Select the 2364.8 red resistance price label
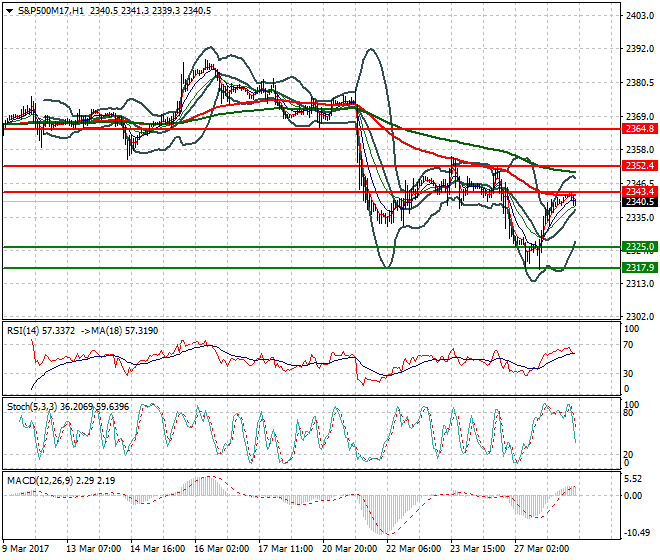 (639, 129)
